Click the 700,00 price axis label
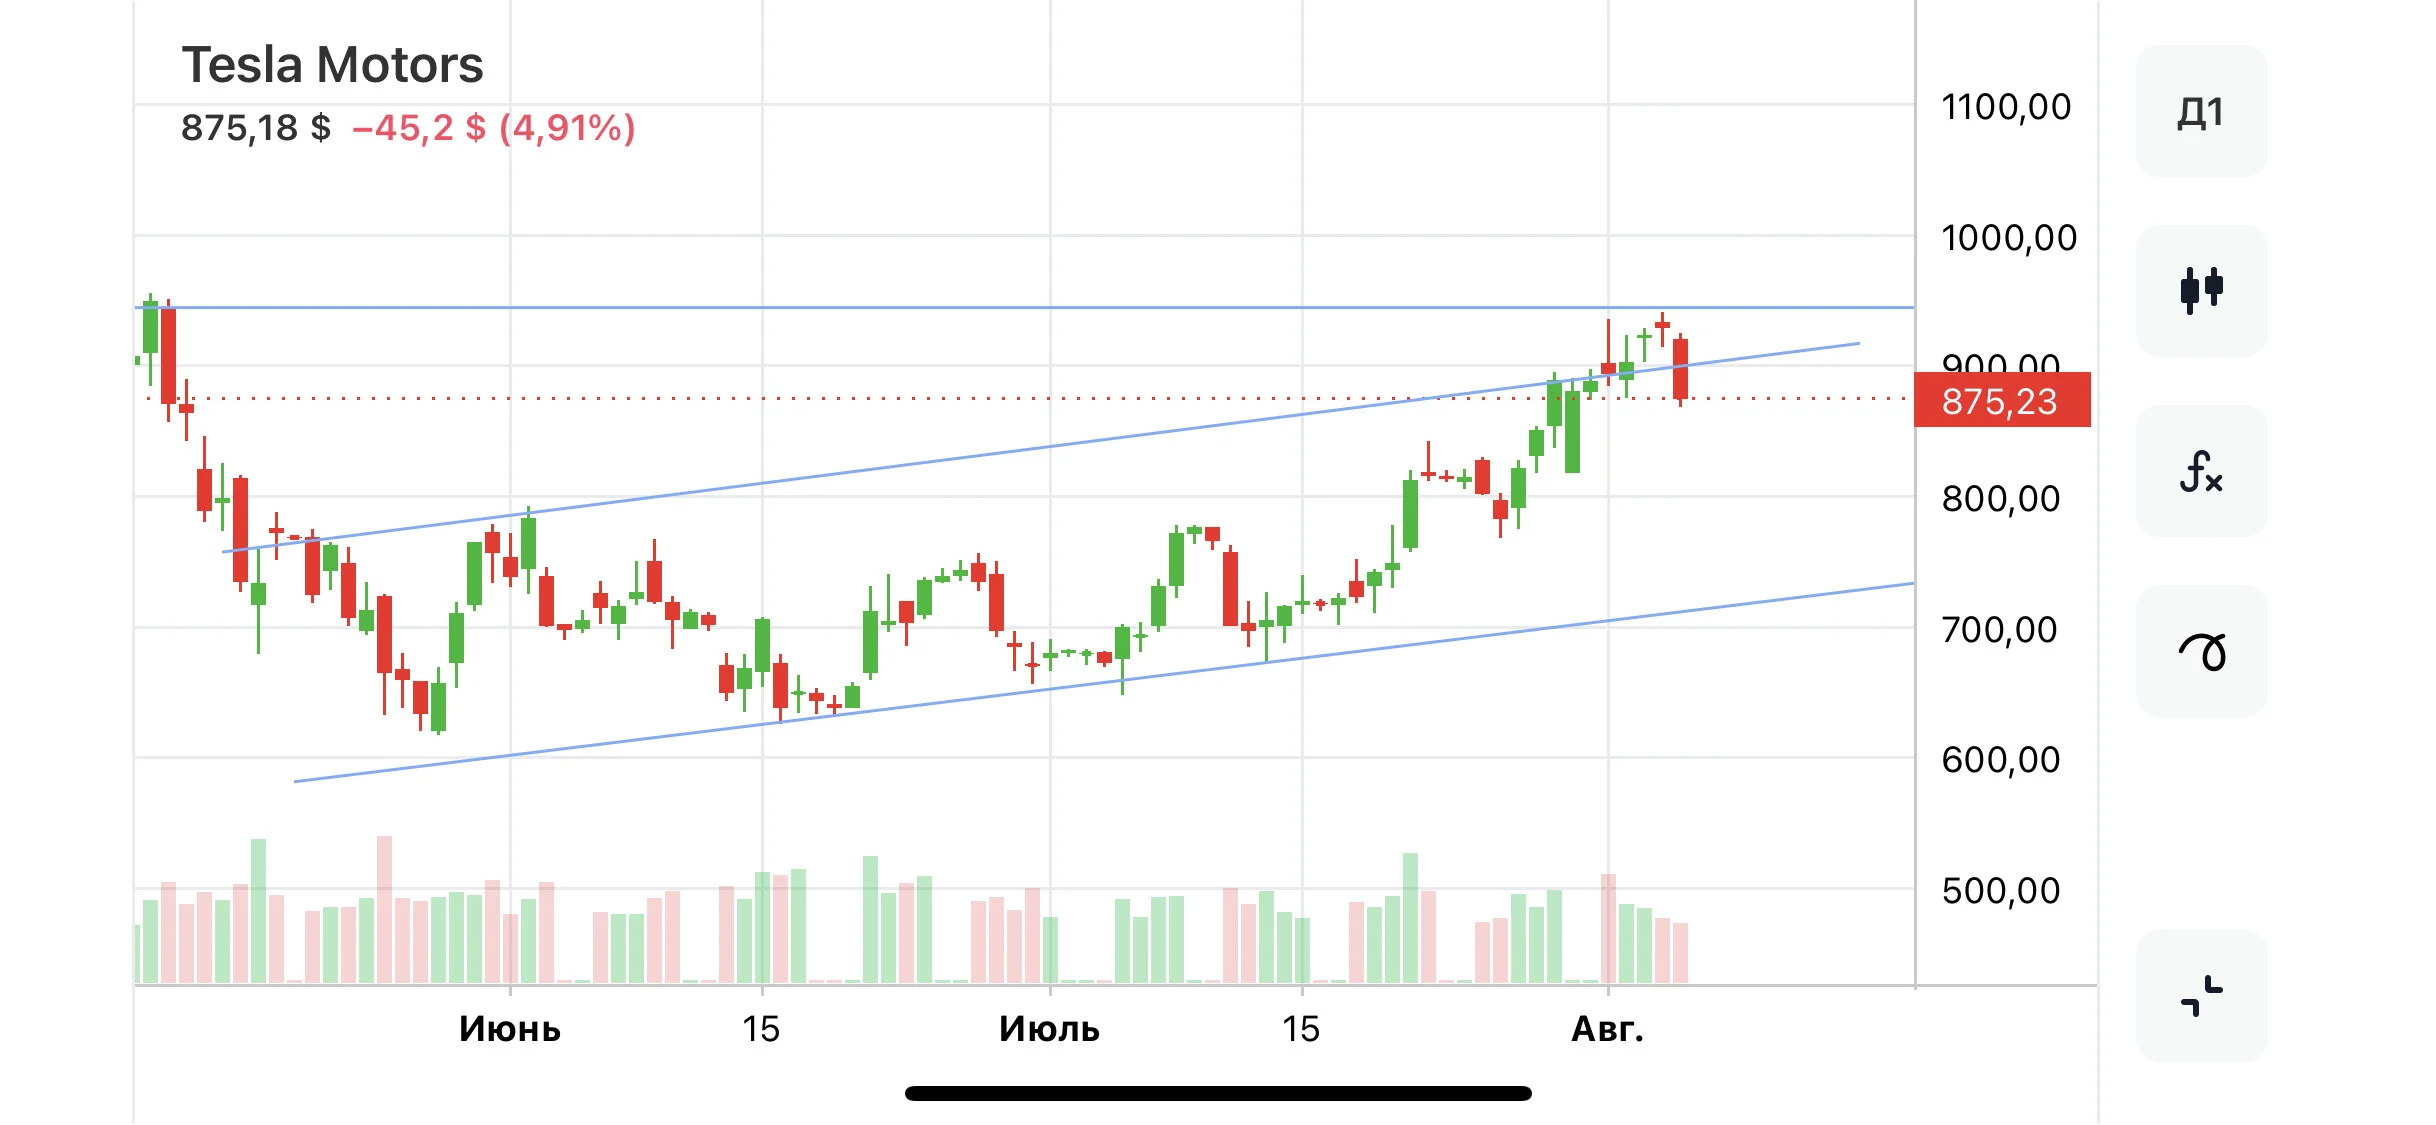The image size is (2436, 1125). coord(2000,630)
